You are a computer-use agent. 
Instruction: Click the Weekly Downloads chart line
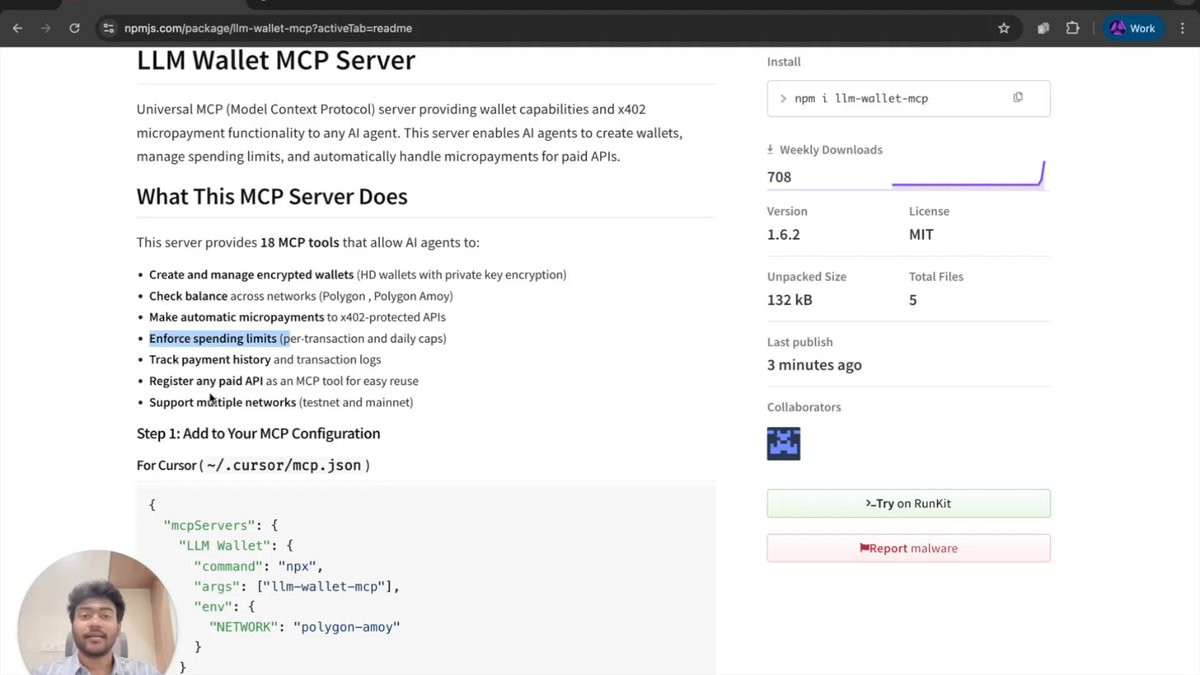[x=968, y=176]
